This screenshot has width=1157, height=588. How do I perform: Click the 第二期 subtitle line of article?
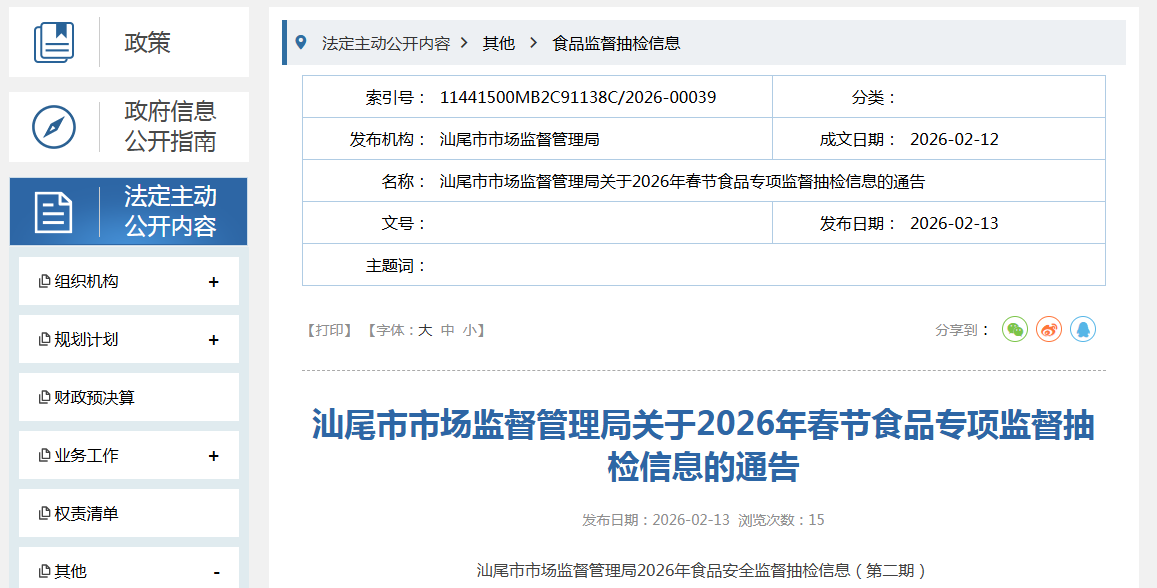tap(702, 570)
